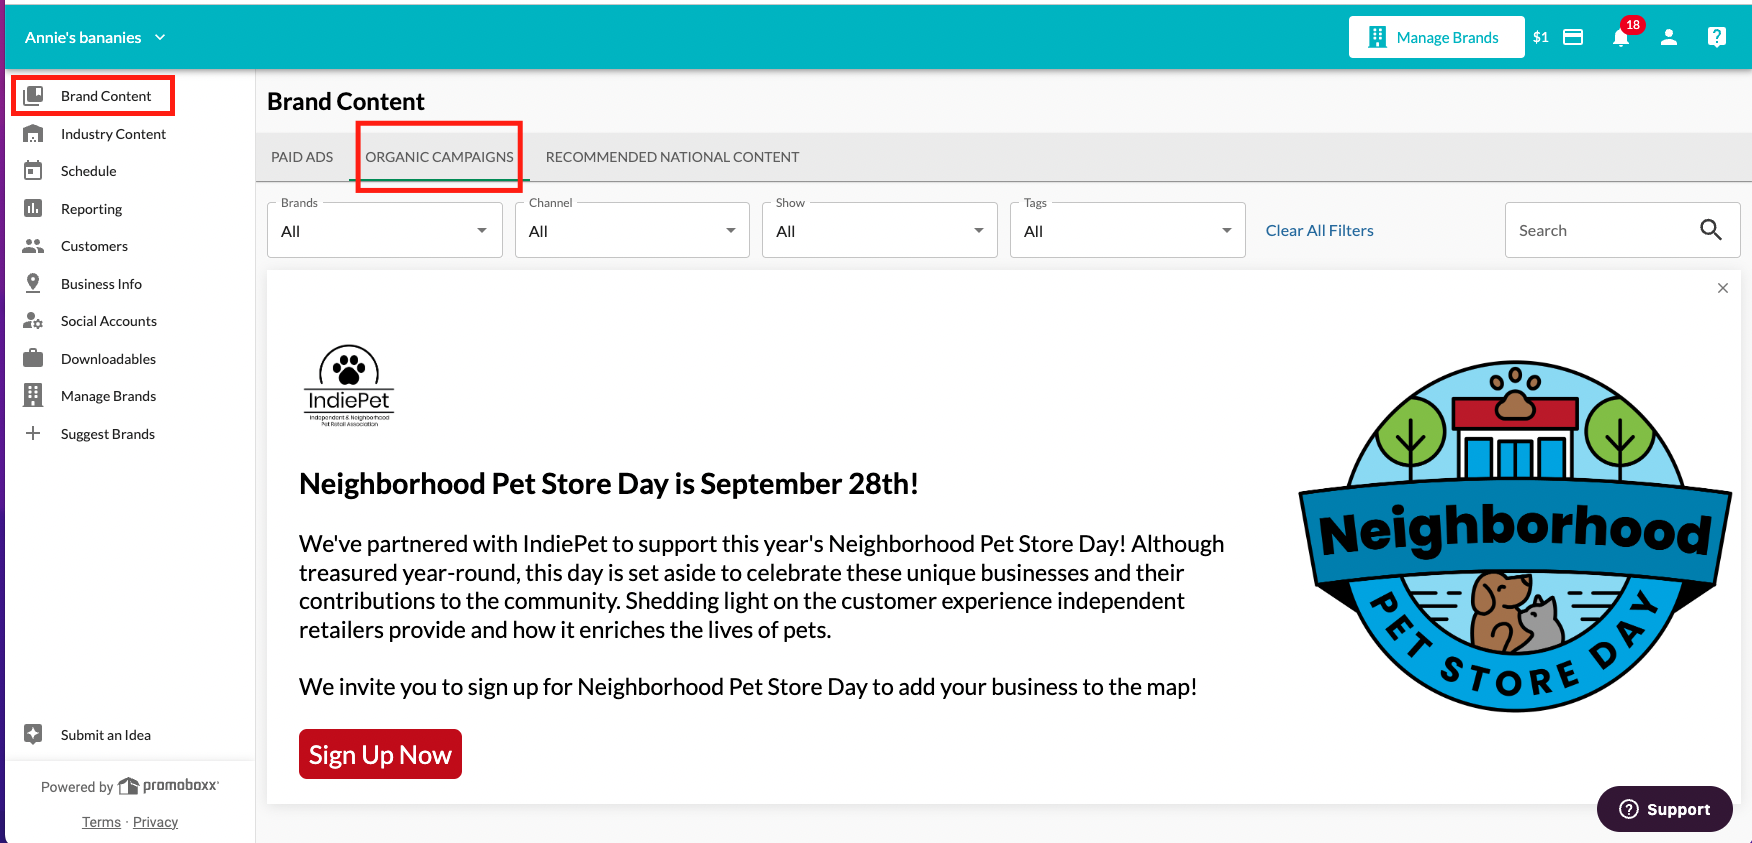Image resolution: width=1752 pixels, height=843 pixels.
Task: Select Brand Content in the sidebar
Action: (106, 96)
